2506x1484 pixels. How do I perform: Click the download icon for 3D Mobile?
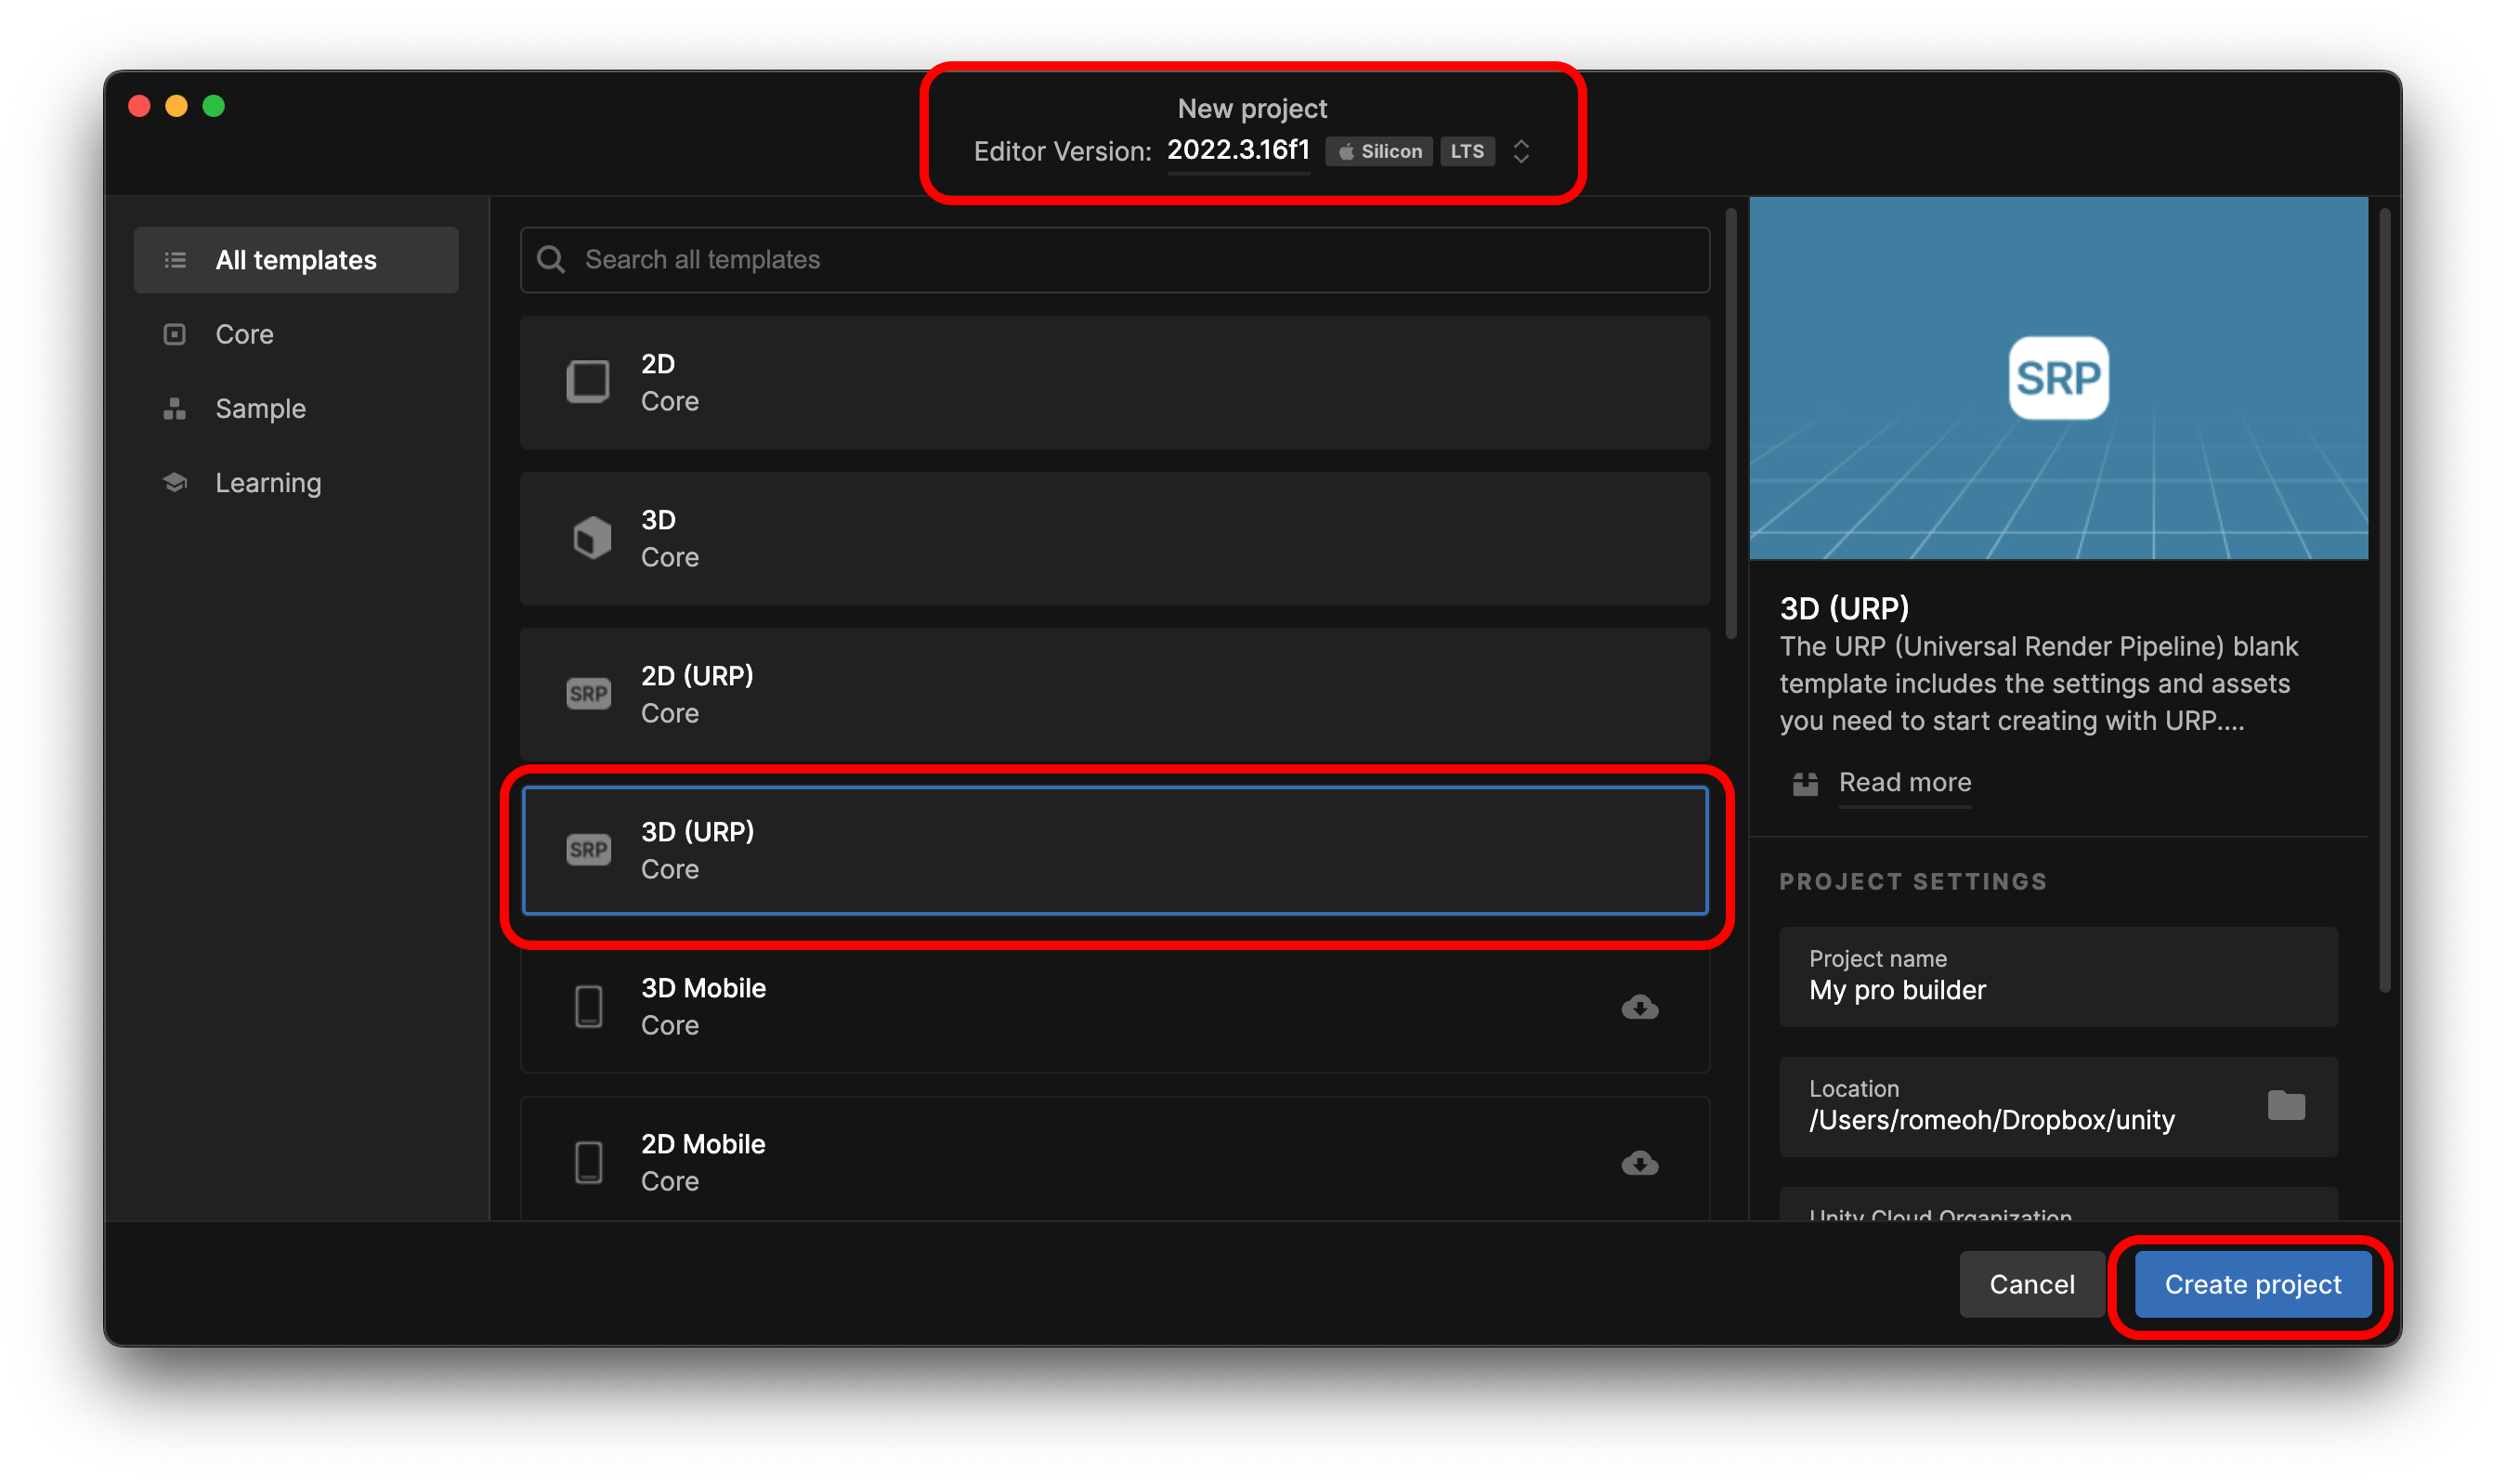(1639, 1007)
